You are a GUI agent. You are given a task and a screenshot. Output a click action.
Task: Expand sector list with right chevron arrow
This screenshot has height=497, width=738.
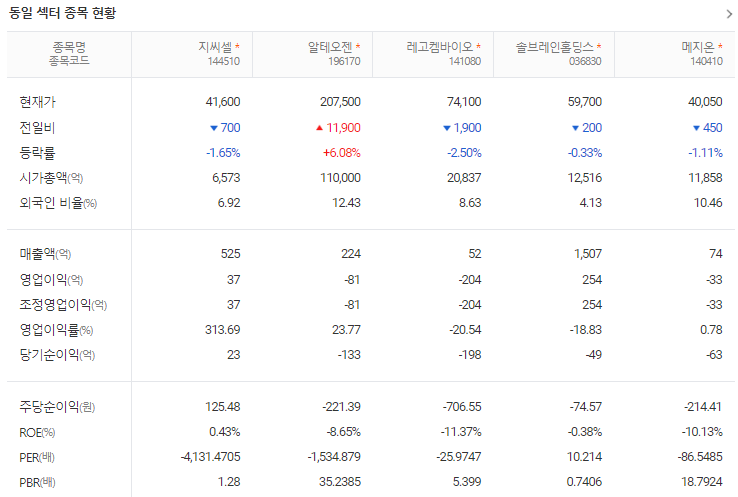tap(729, 14)
